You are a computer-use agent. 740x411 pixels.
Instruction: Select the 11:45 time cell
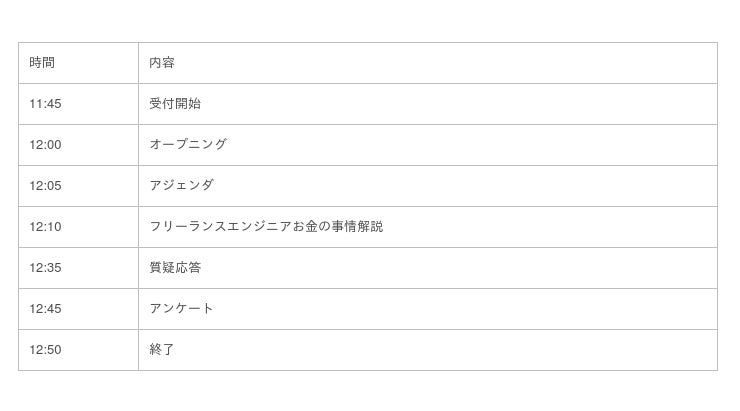45,104
